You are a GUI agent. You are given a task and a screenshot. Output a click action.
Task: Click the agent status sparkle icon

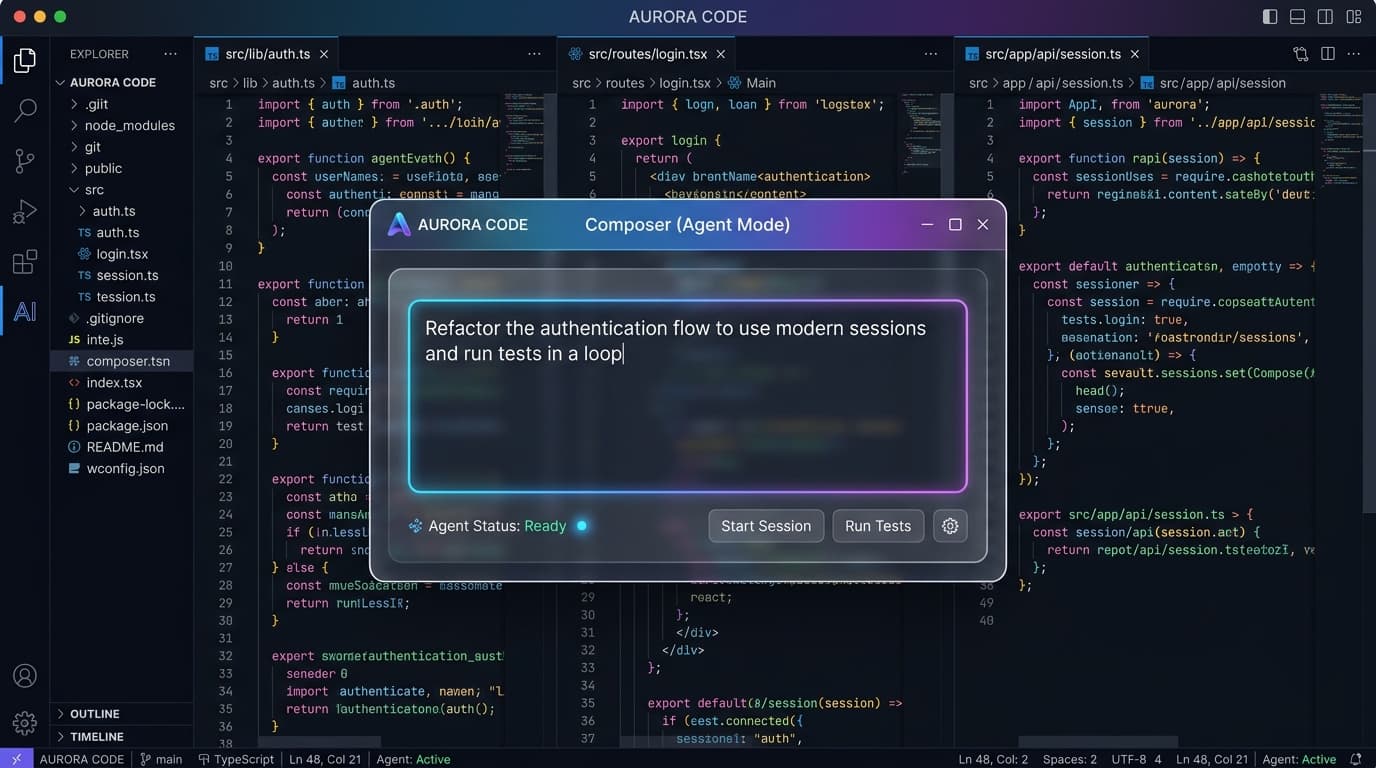click(x=415, y=526)
